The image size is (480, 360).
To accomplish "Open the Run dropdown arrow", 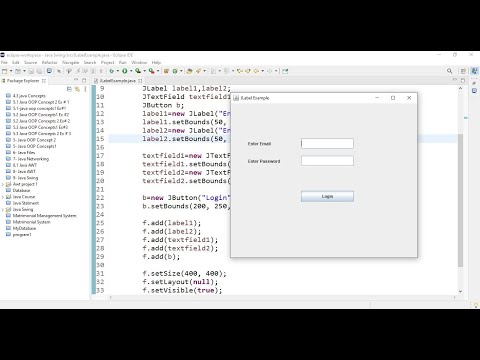I will pyautogui.click(x=131, y=71).
